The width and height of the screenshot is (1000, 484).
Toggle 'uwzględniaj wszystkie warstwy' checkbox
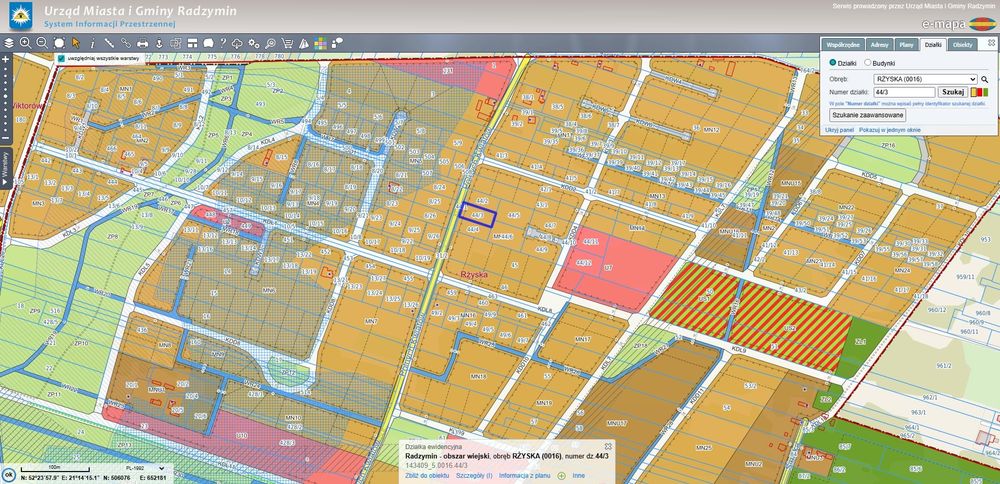pyautogui.click(x=61, y=58)
